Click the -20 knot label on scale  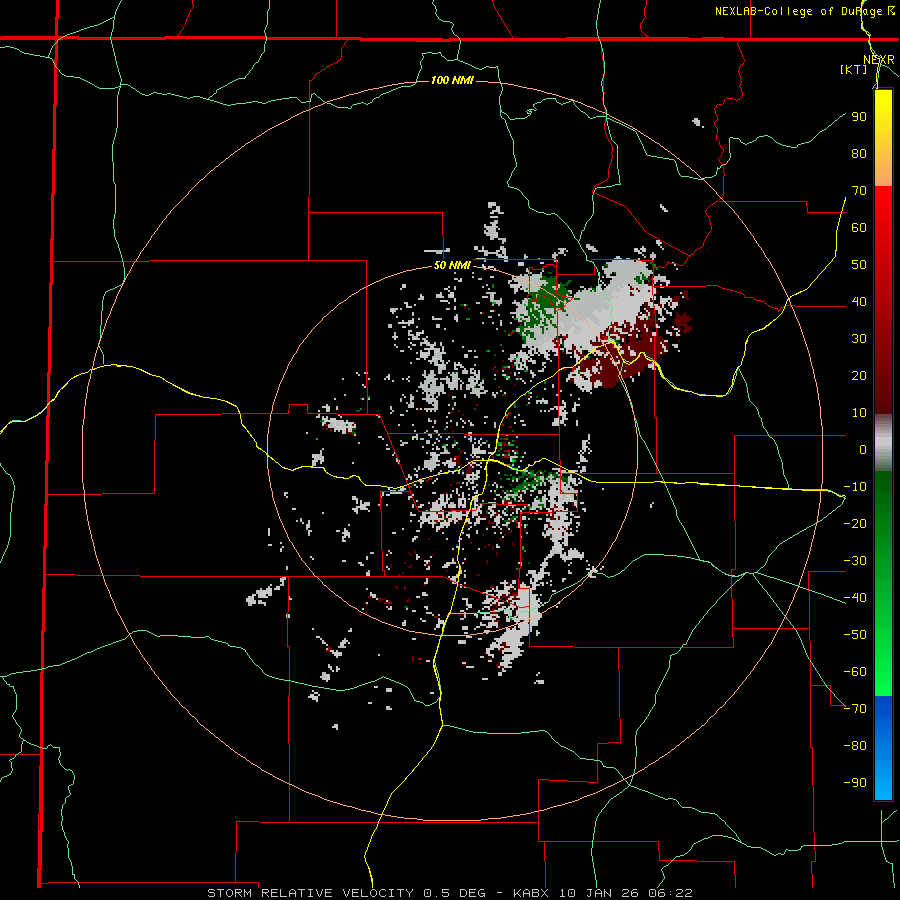pos(855,523)
